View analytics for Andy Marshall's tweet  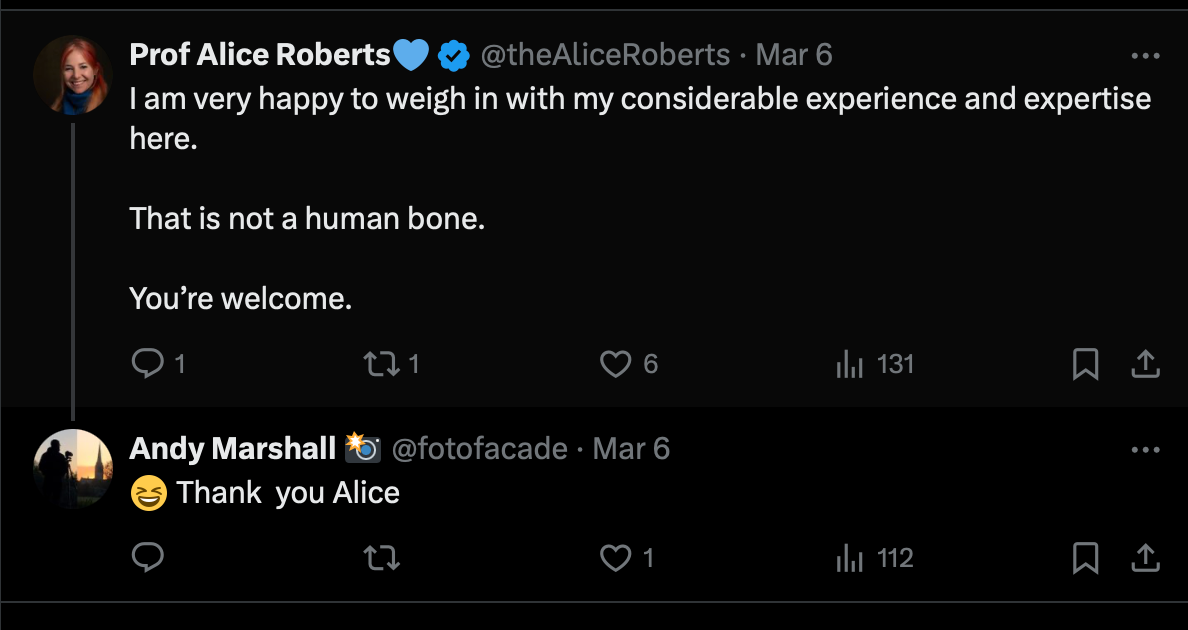pyautogui.click(x=849, y=558)
